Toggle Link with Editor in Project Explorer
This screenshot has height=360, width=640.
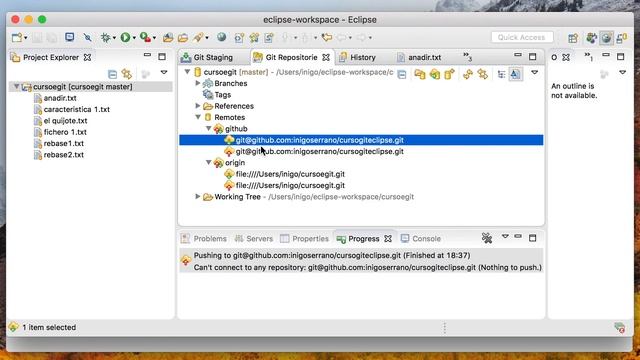click(127, 74)
